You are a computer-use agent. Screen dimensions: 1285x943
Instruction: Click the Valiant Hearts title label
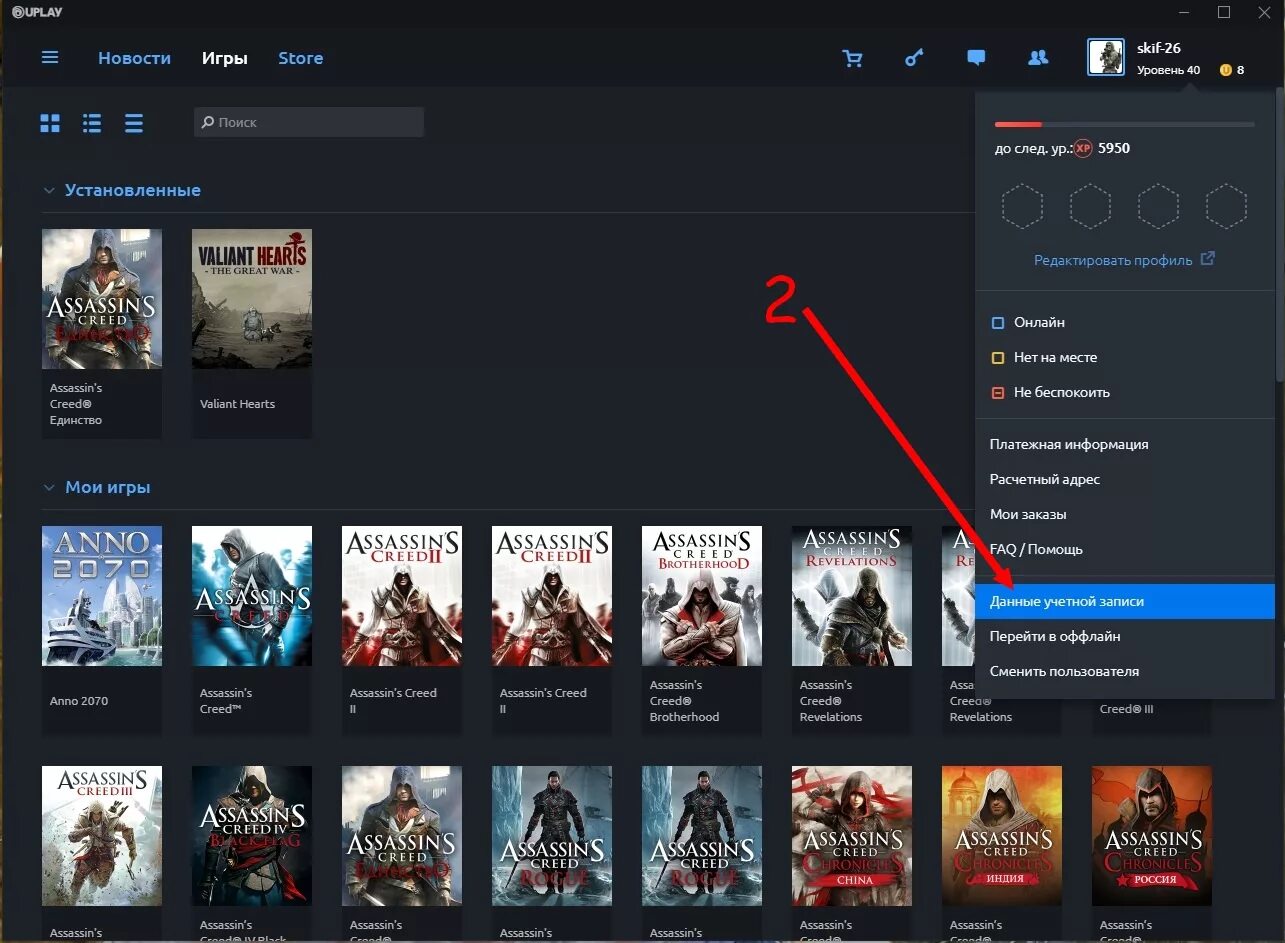237,404
